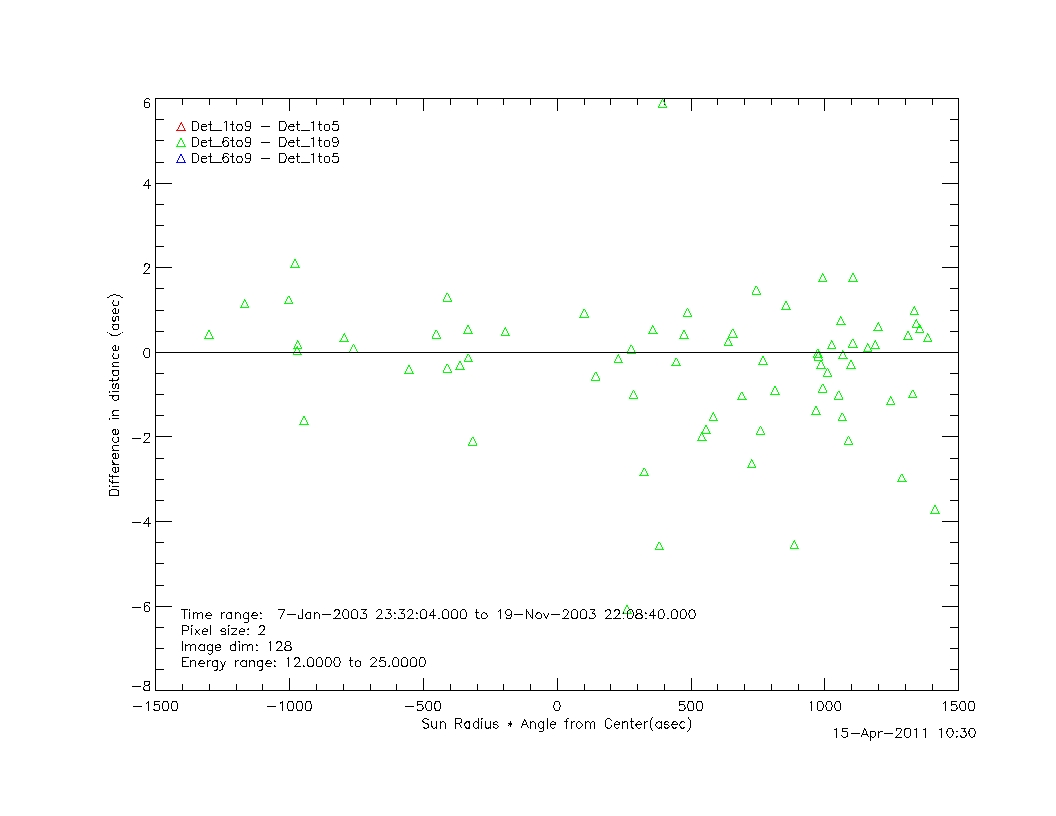Click the blue triangle legend marker
This screenshot has height=816, width=1056.
[181, 159]
